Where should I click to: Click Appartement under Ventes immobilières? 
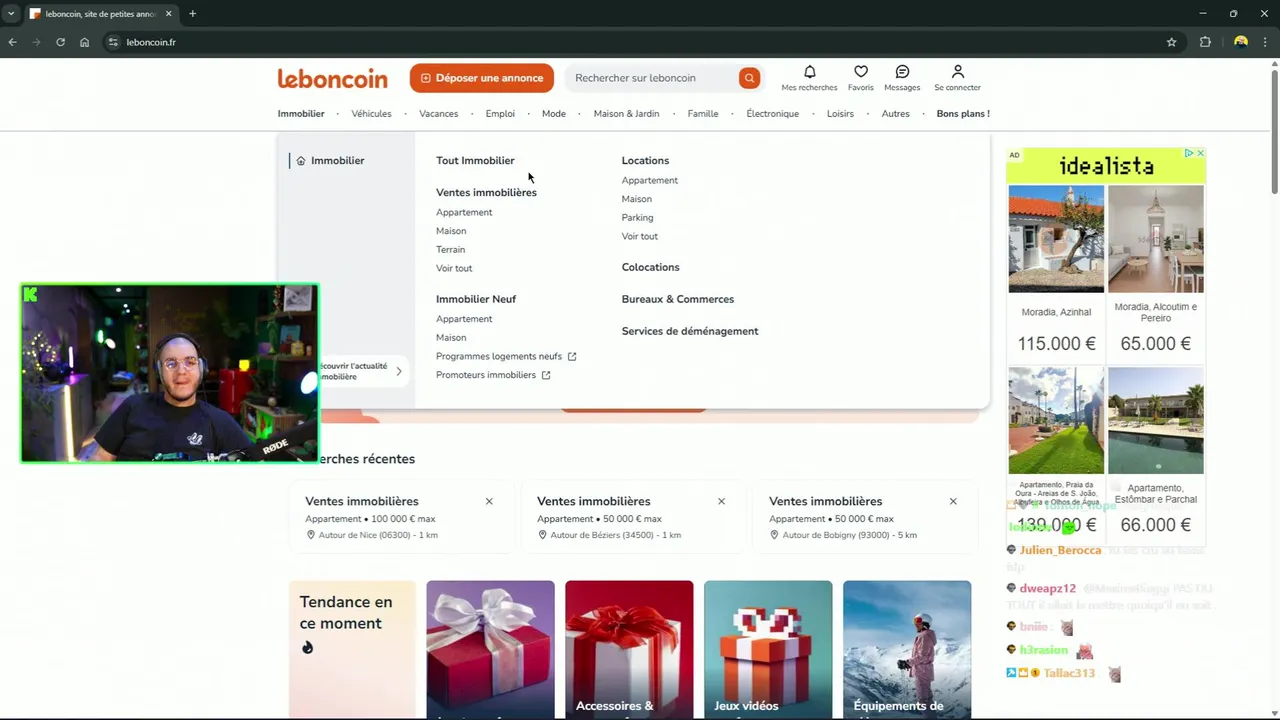click(464, 212)
